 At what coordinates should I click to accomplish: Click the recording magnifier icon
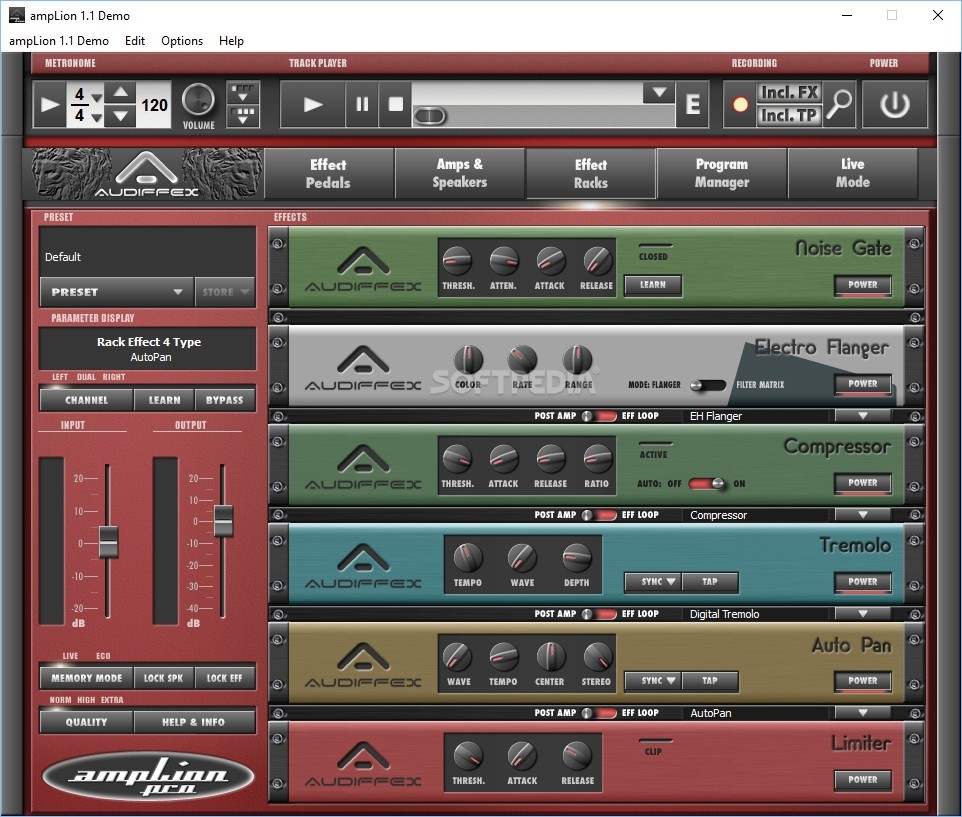839,104
